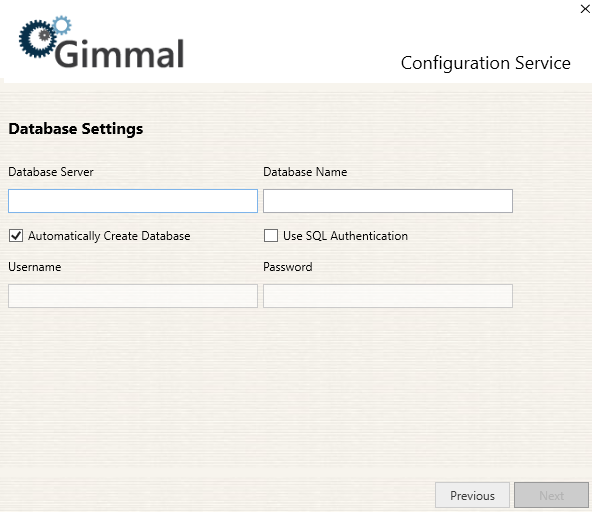
Task: Click the small light-blue gear icon
Action: click(62, 25)
